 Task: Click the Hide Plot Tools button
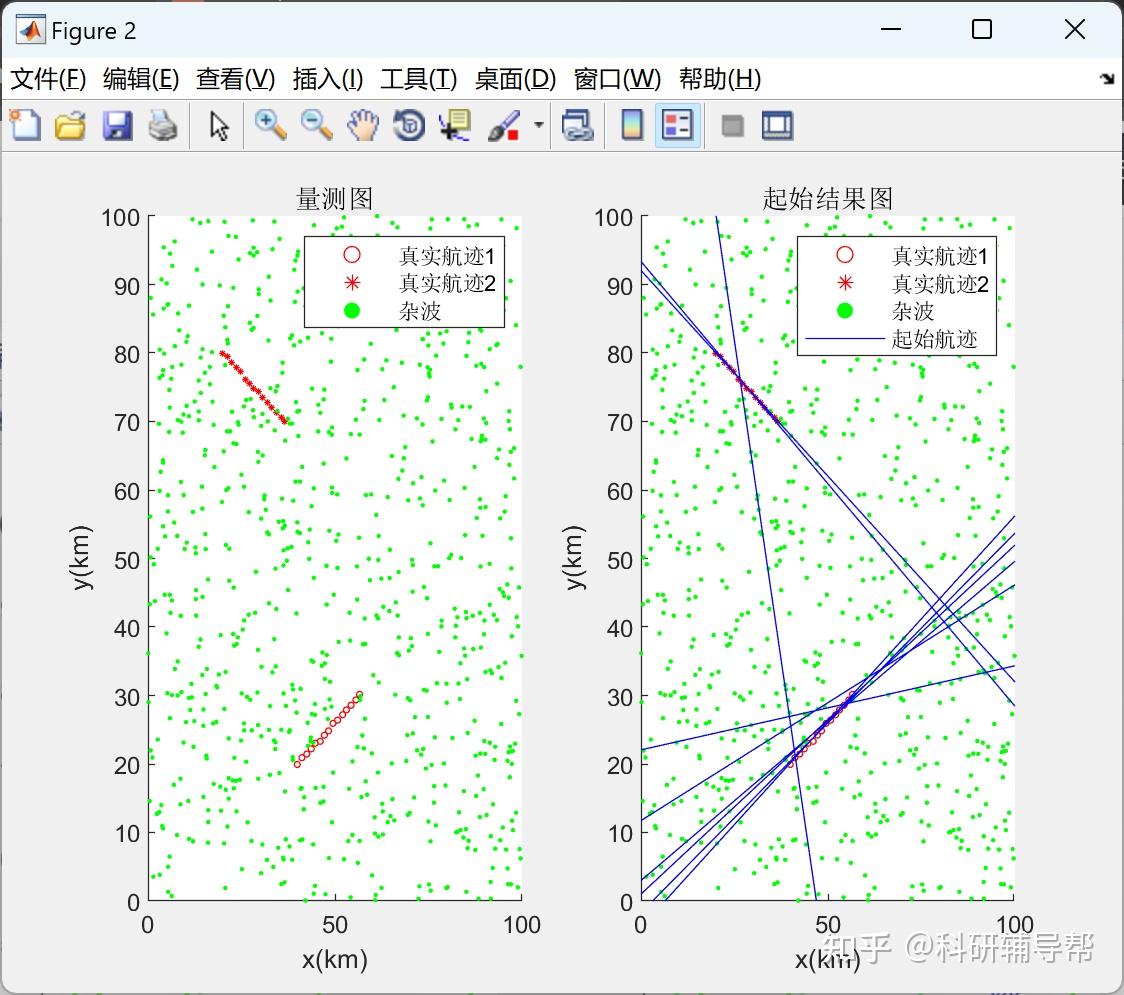[731, 125]
